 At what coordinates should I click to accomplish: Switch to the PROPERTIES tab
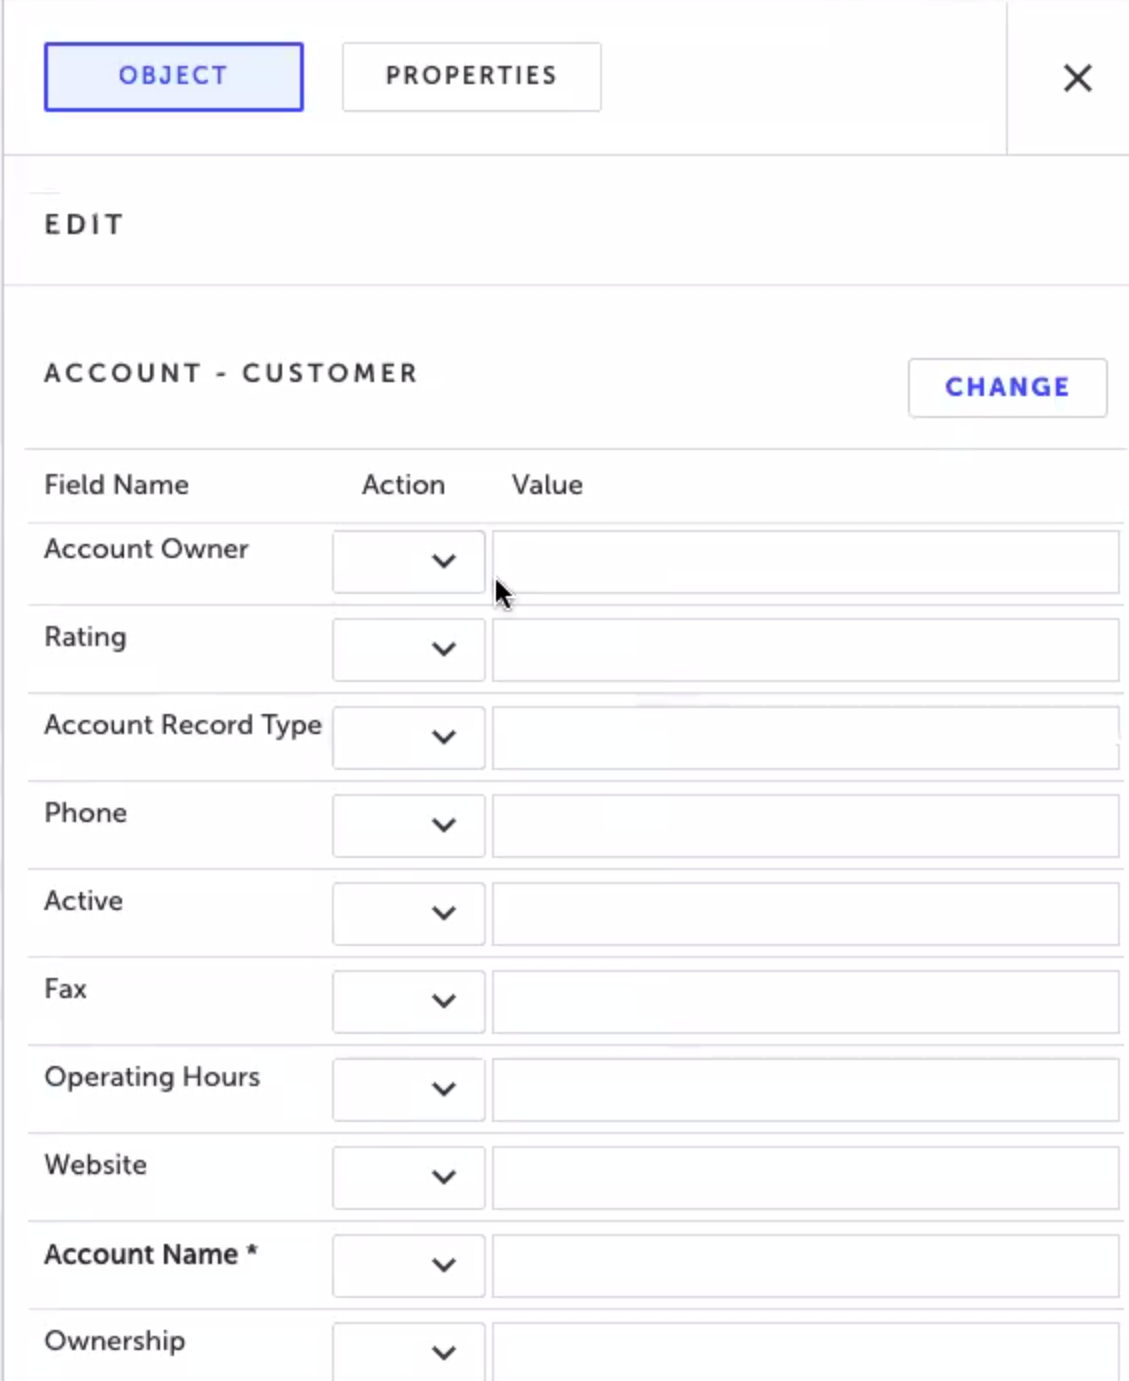point(471,76)
